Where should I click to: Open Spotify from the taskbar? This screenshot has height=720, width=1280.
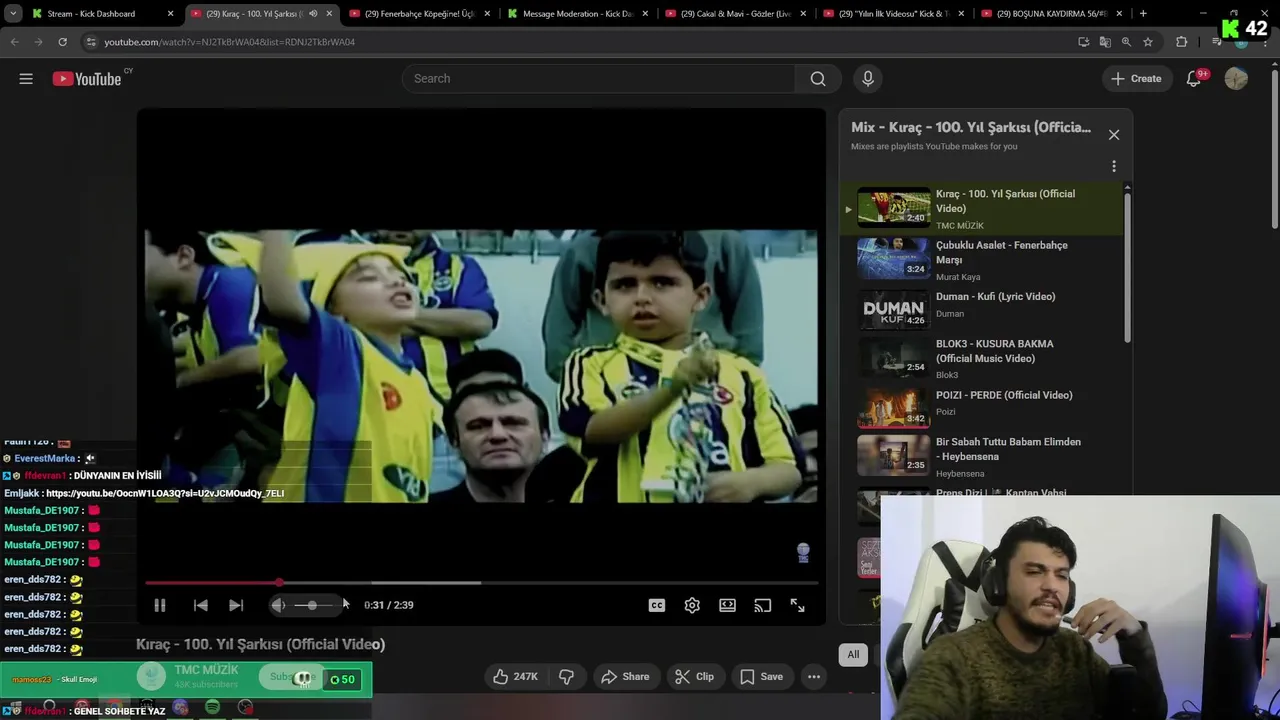coord(212,708)
